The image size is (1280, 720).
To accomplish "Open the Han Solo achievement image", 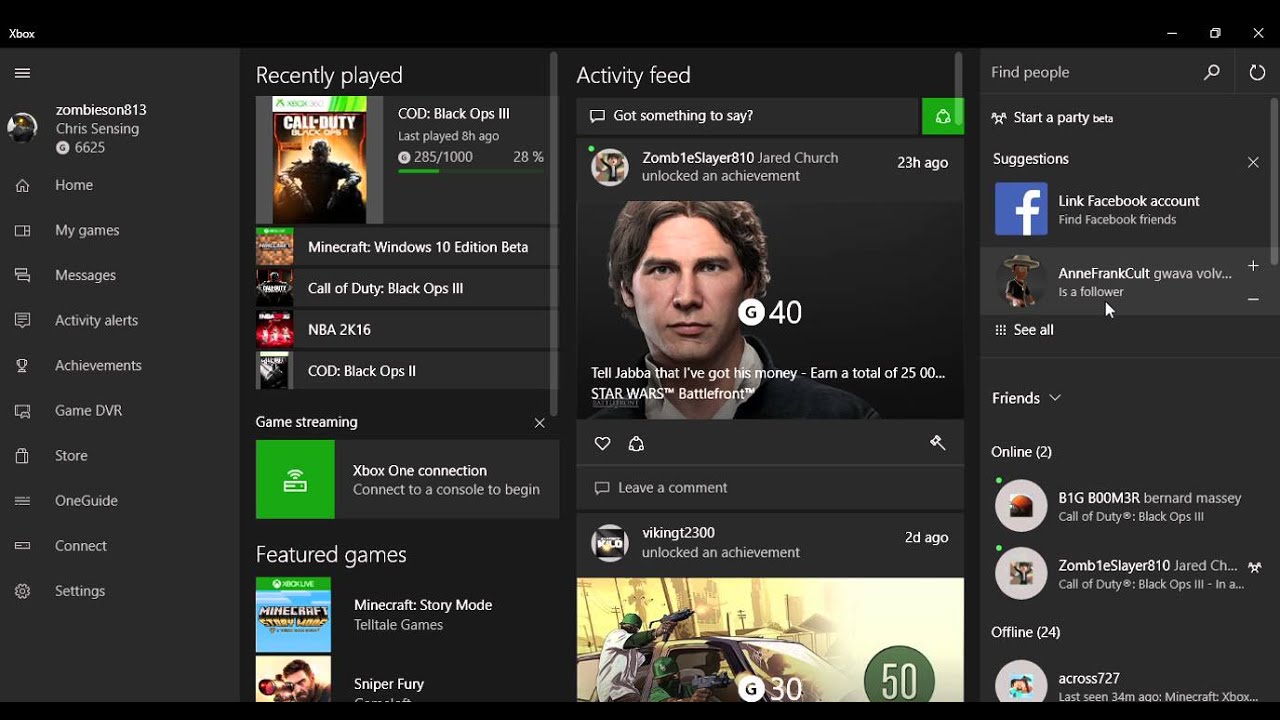I will pos(770,310).
